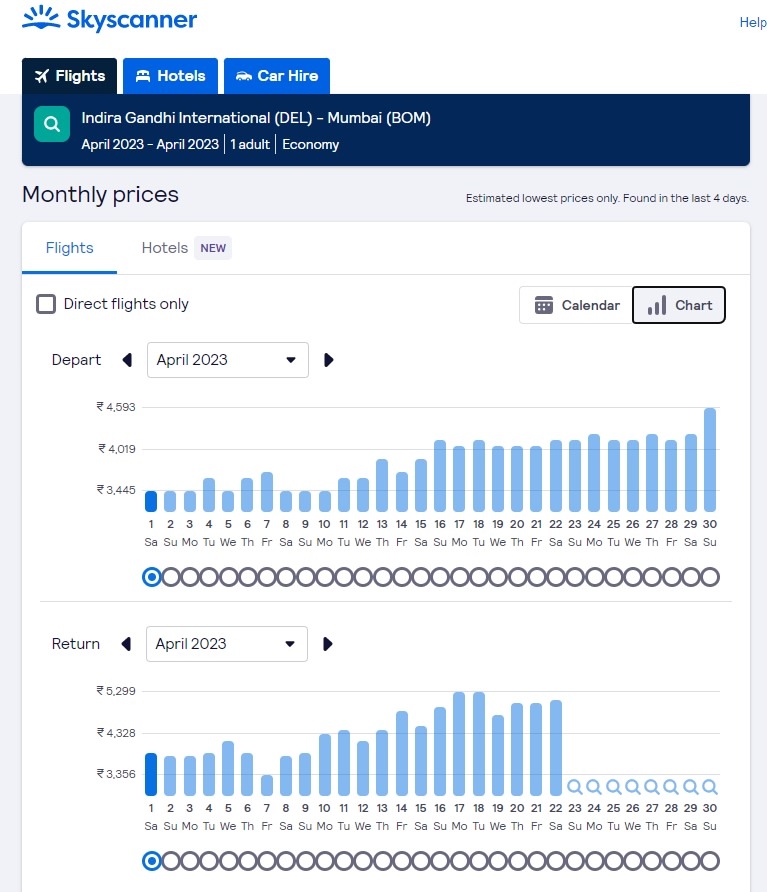Pick a return date radio under April 15
The width and height of the screenshot is (767, 892).
tap(420, 860)
